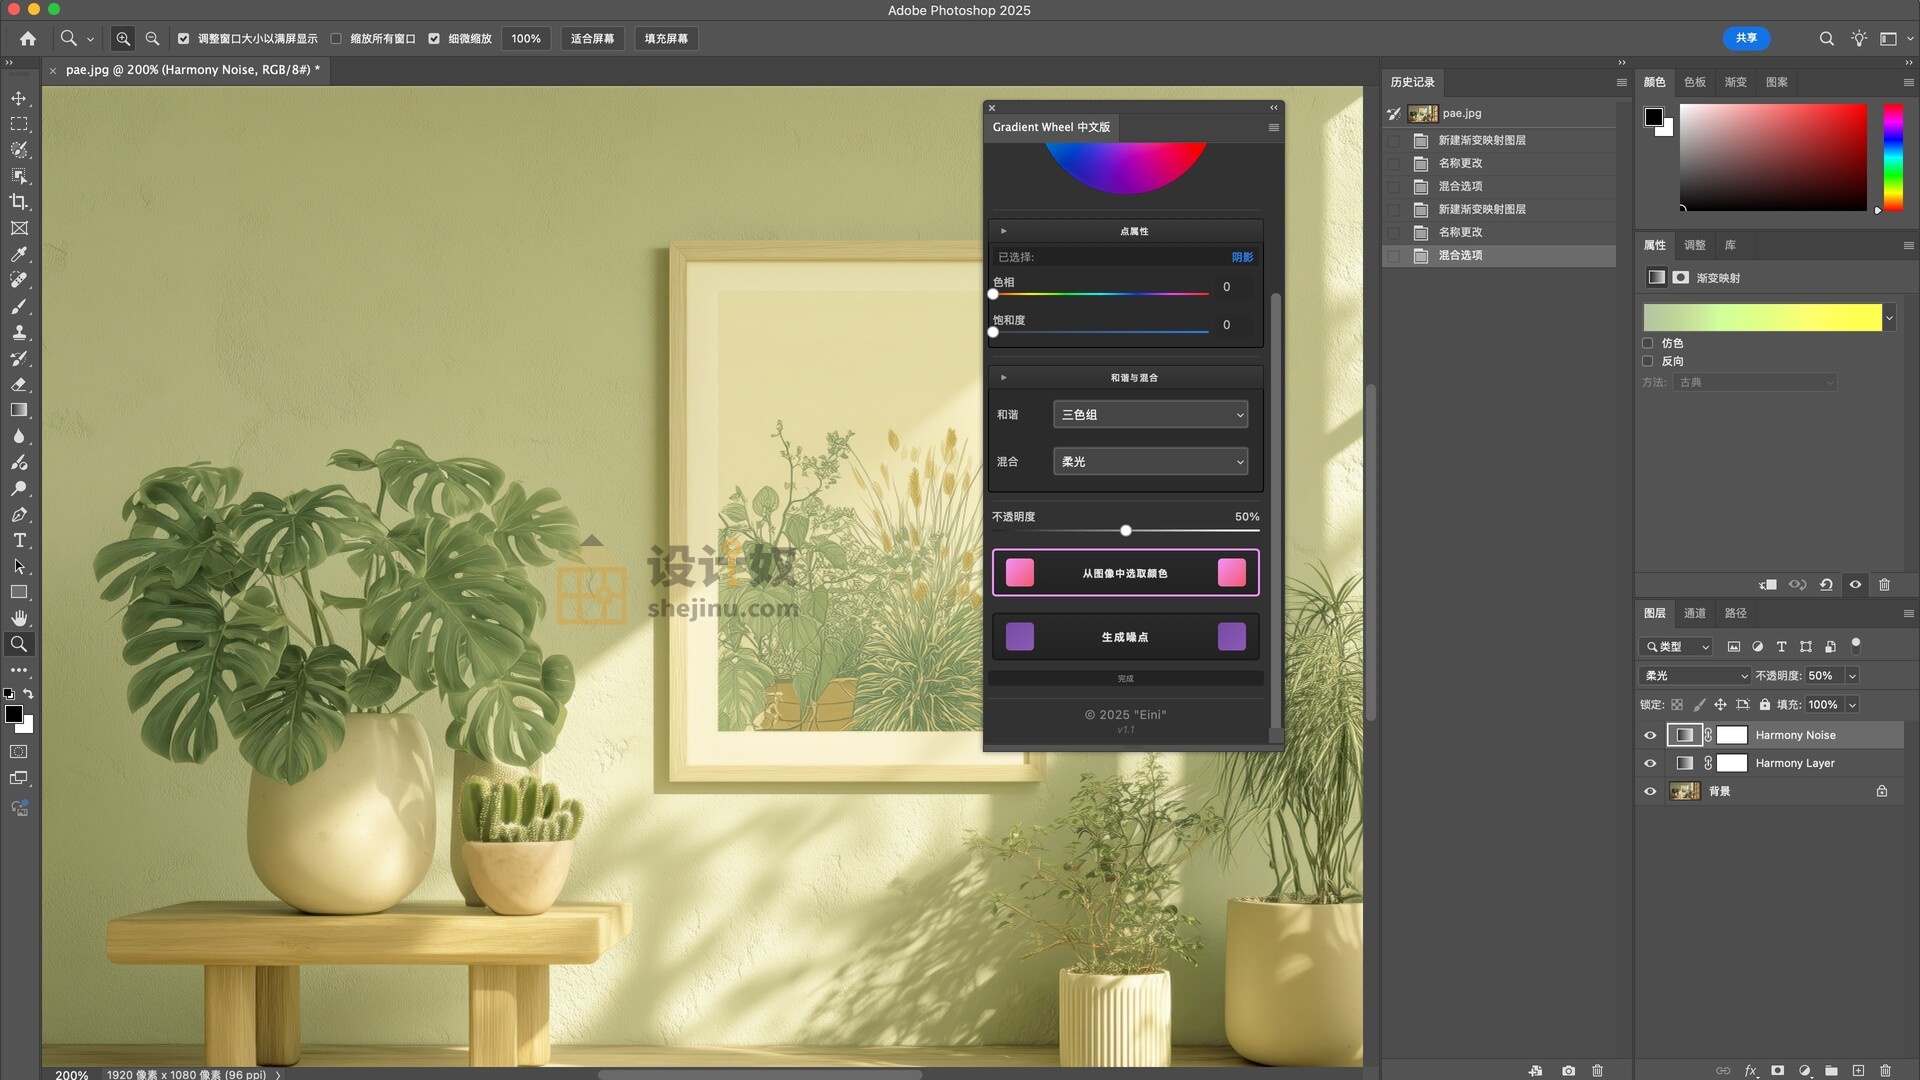Activate the Gradient tool
The height and width of the screenshot is (1080, 1920).
pos(19,410)
